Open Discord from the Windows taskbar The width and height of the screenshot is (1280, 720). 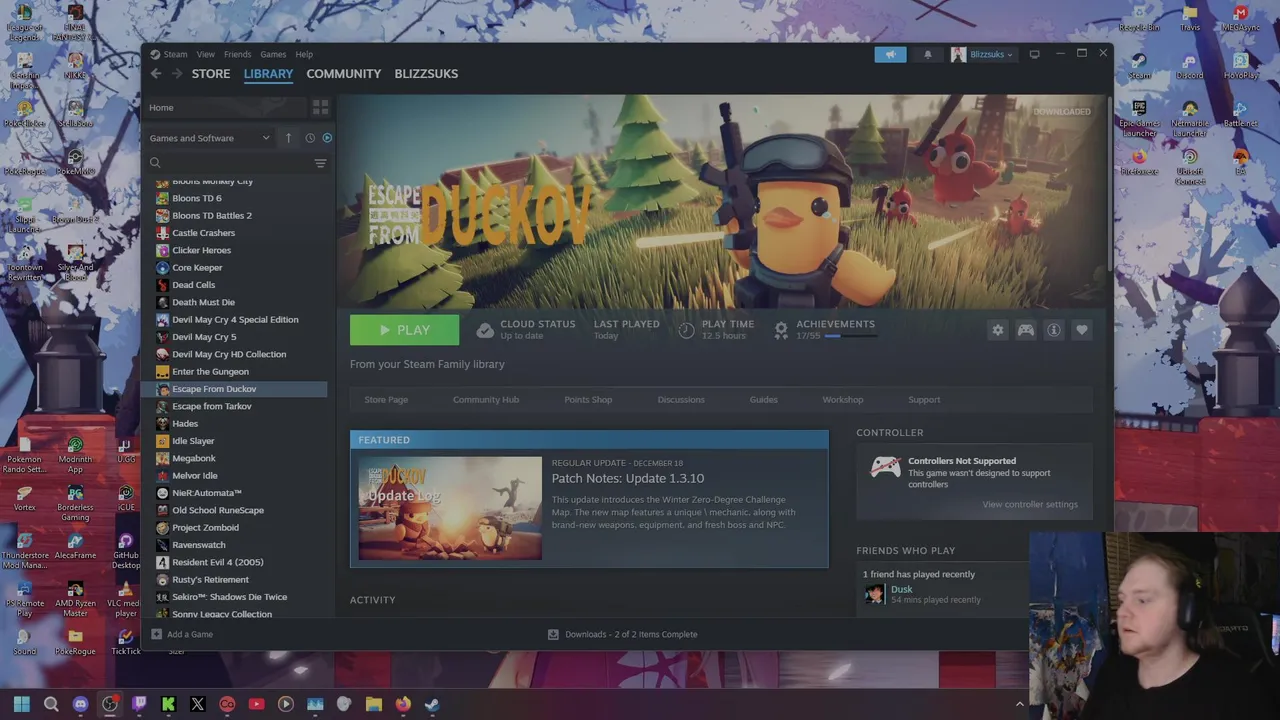(x=81, y=704)
